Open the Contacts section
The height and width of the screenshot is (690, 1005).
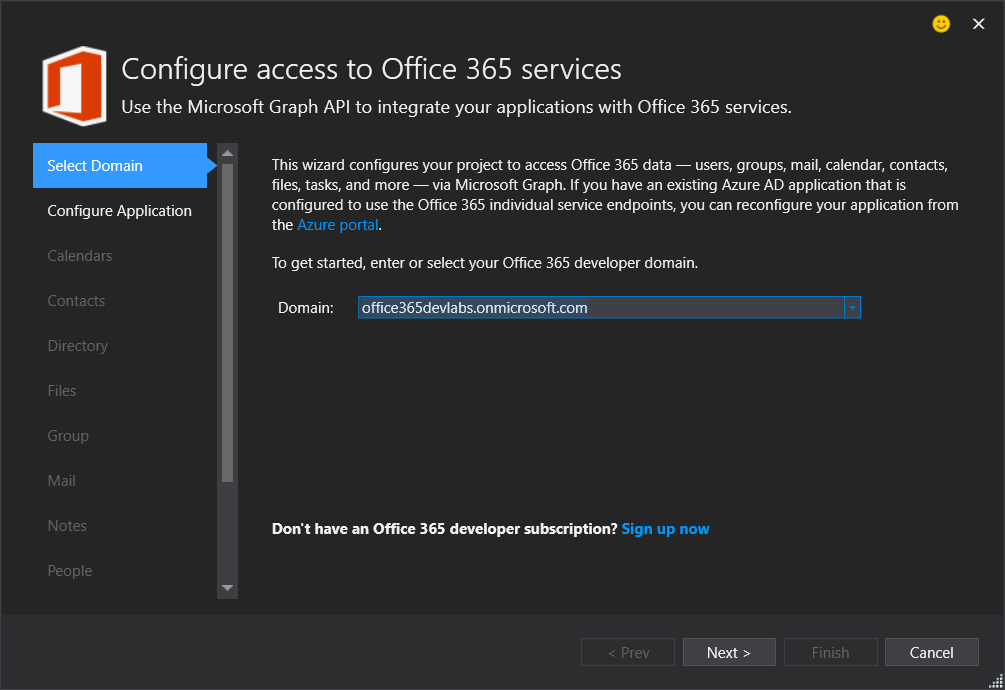[x=76, y=301]
